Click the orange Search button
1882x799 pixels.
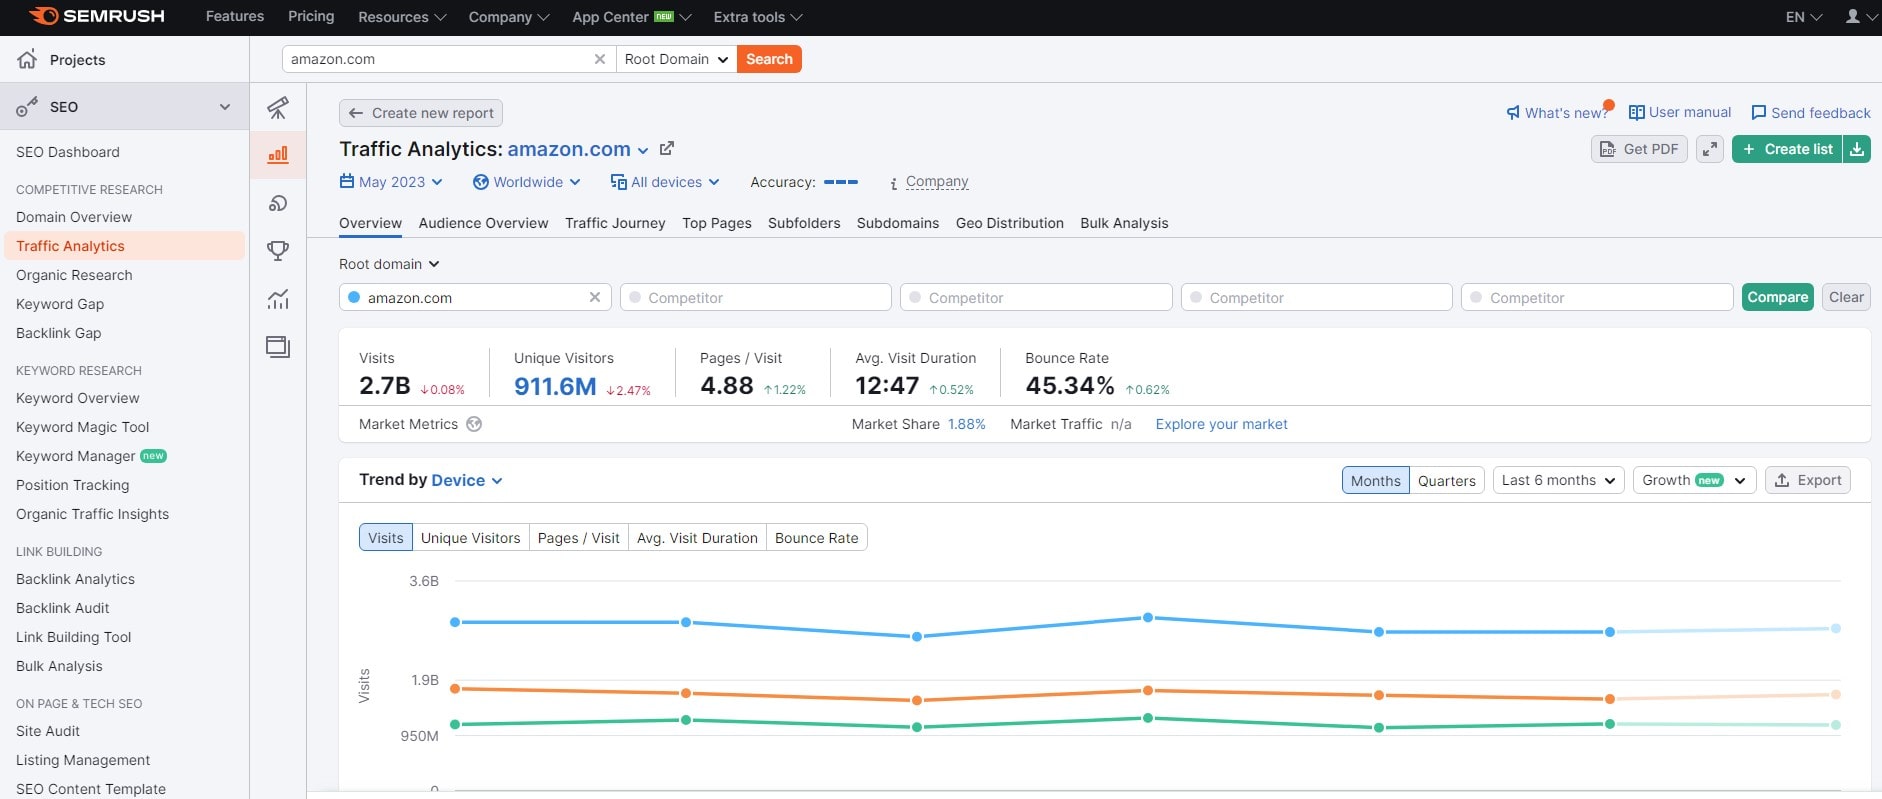pyautogui.click(x=769, y=59)
